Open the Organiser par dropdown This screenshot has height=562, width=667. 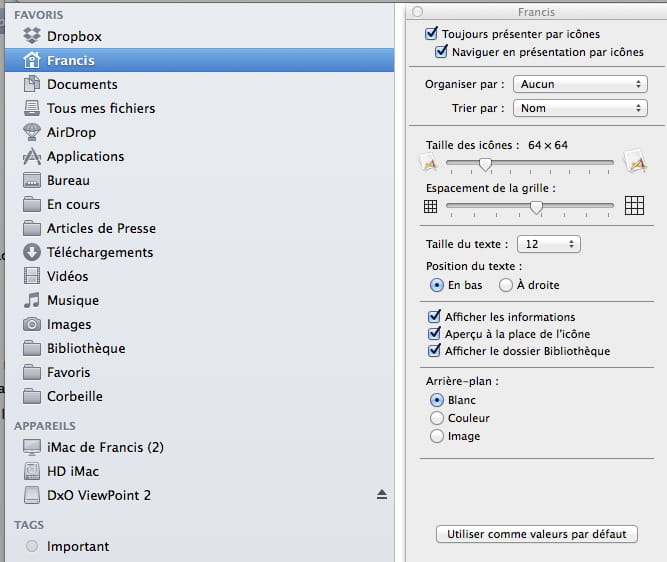click(580, 84)
